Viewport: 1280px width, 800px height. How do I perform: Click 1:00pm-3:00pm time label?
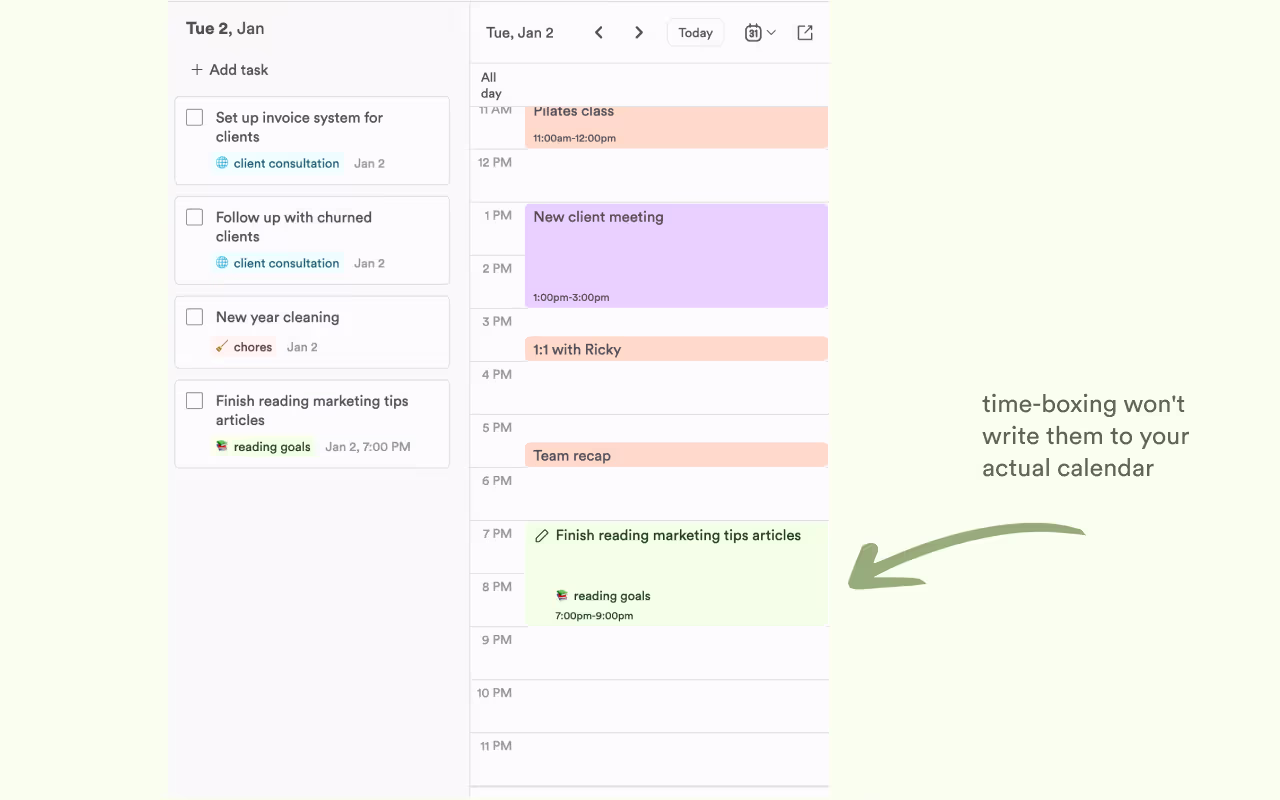[571, 297]
